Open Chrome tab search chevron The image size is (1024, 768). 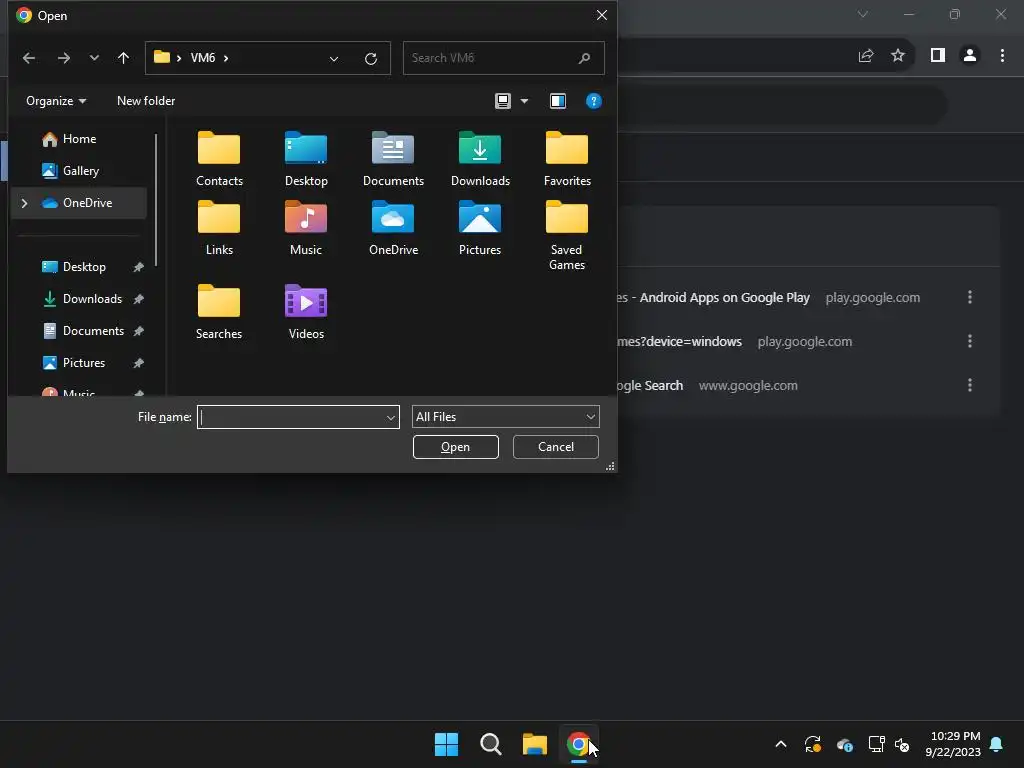pos(863,14)
